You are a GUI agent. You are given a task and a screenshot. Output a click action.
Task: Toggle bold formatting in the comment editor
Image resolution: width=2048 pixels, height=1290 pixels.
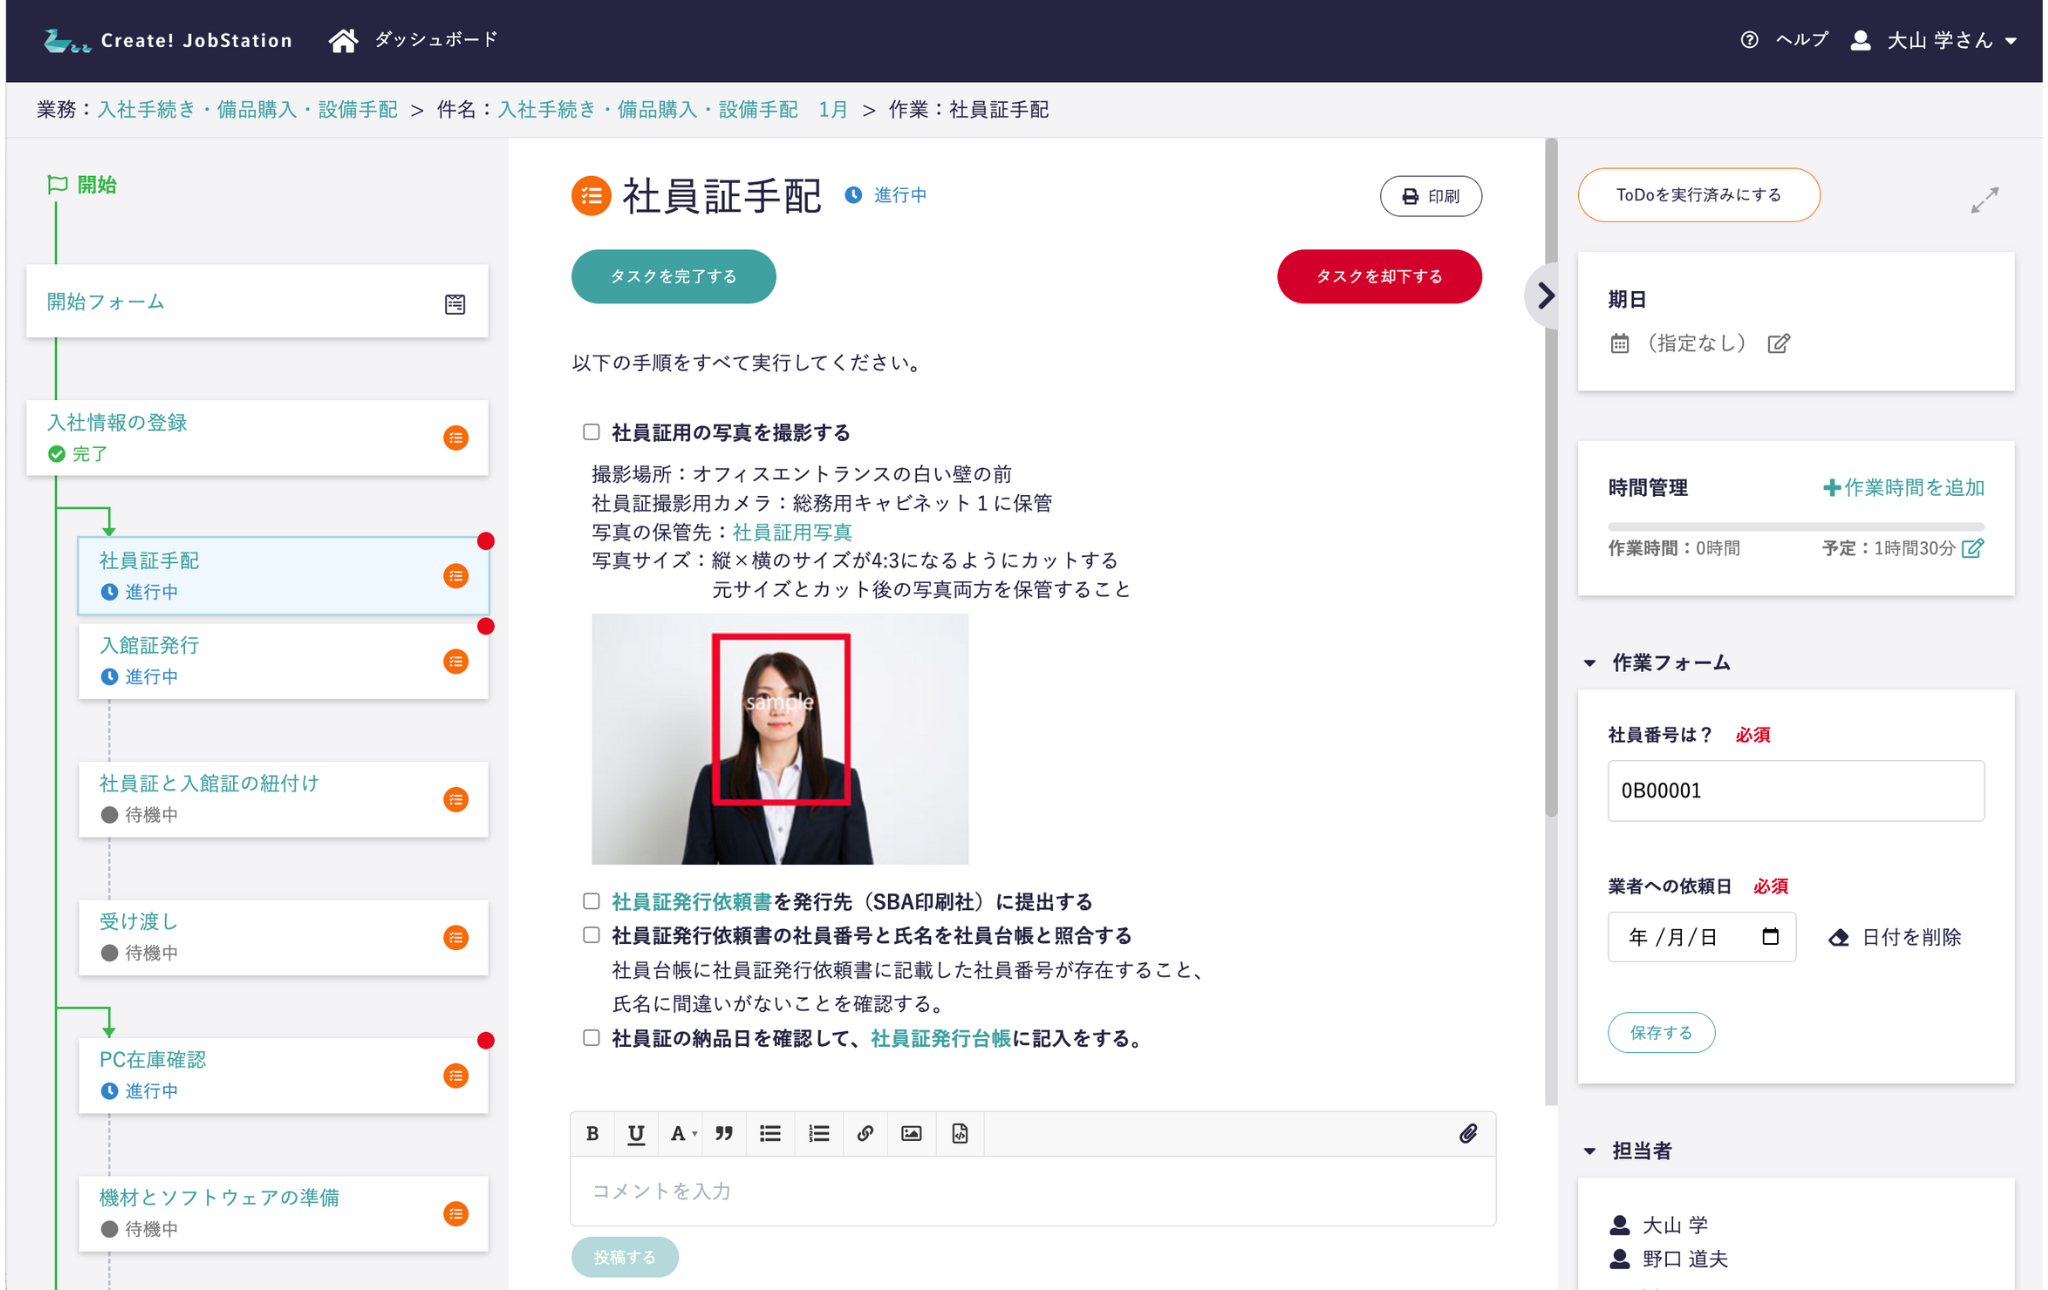click(x=592, y=1133)
